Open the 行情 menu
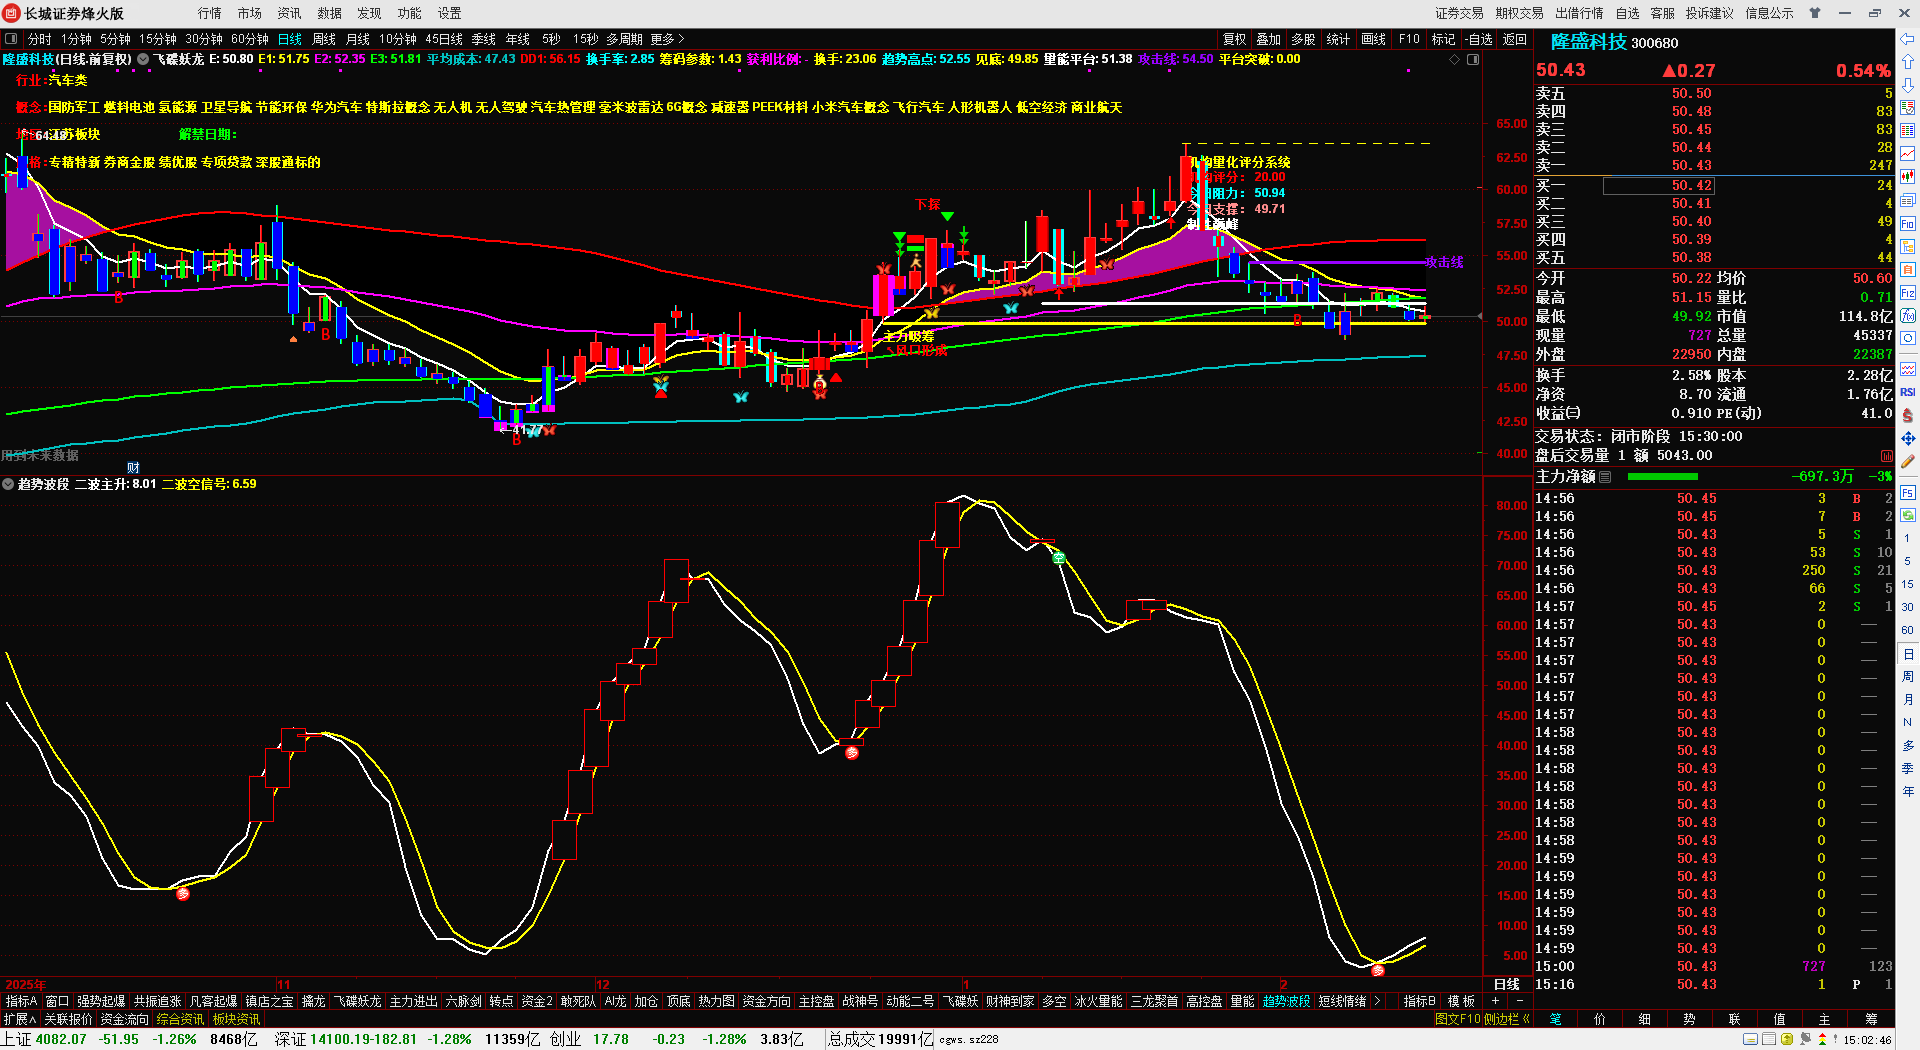Image resolution: width=1920 pixels, height=1050 pixels. [x=210, y=13]
